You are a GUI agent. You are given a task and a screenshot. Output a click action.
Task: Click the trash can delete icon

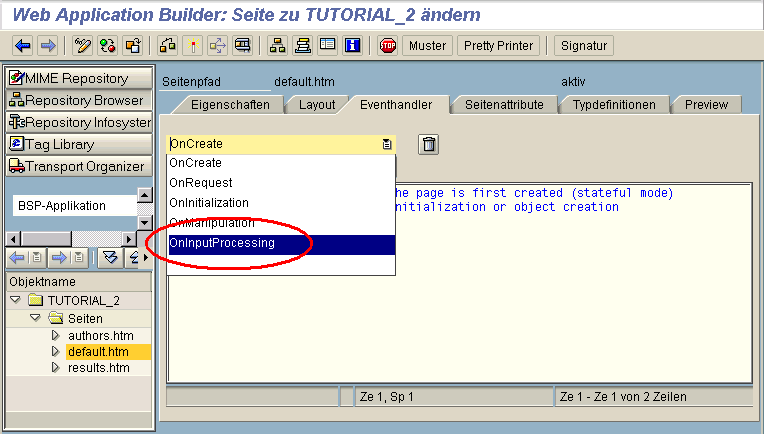(428, 145)
